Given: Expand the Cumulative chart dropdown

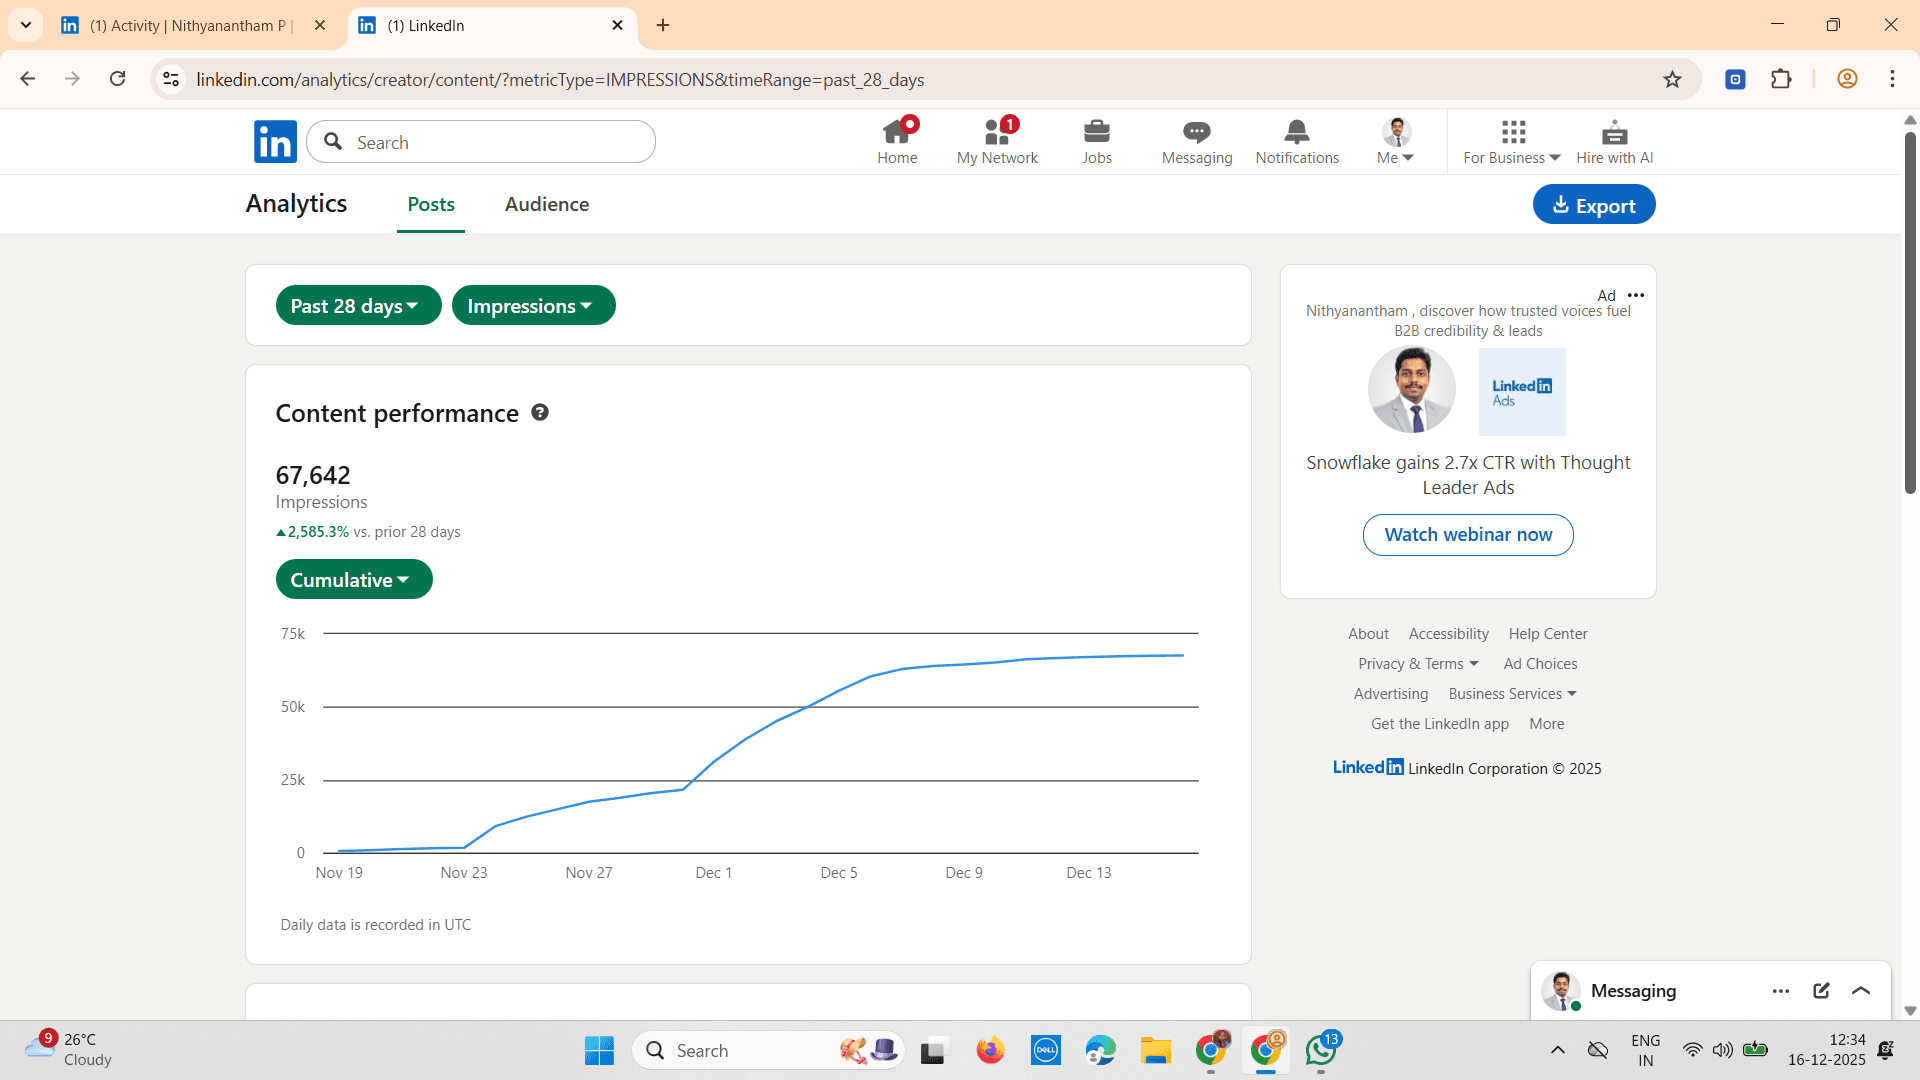Looking at the screenshot, I should coord(354,579).
